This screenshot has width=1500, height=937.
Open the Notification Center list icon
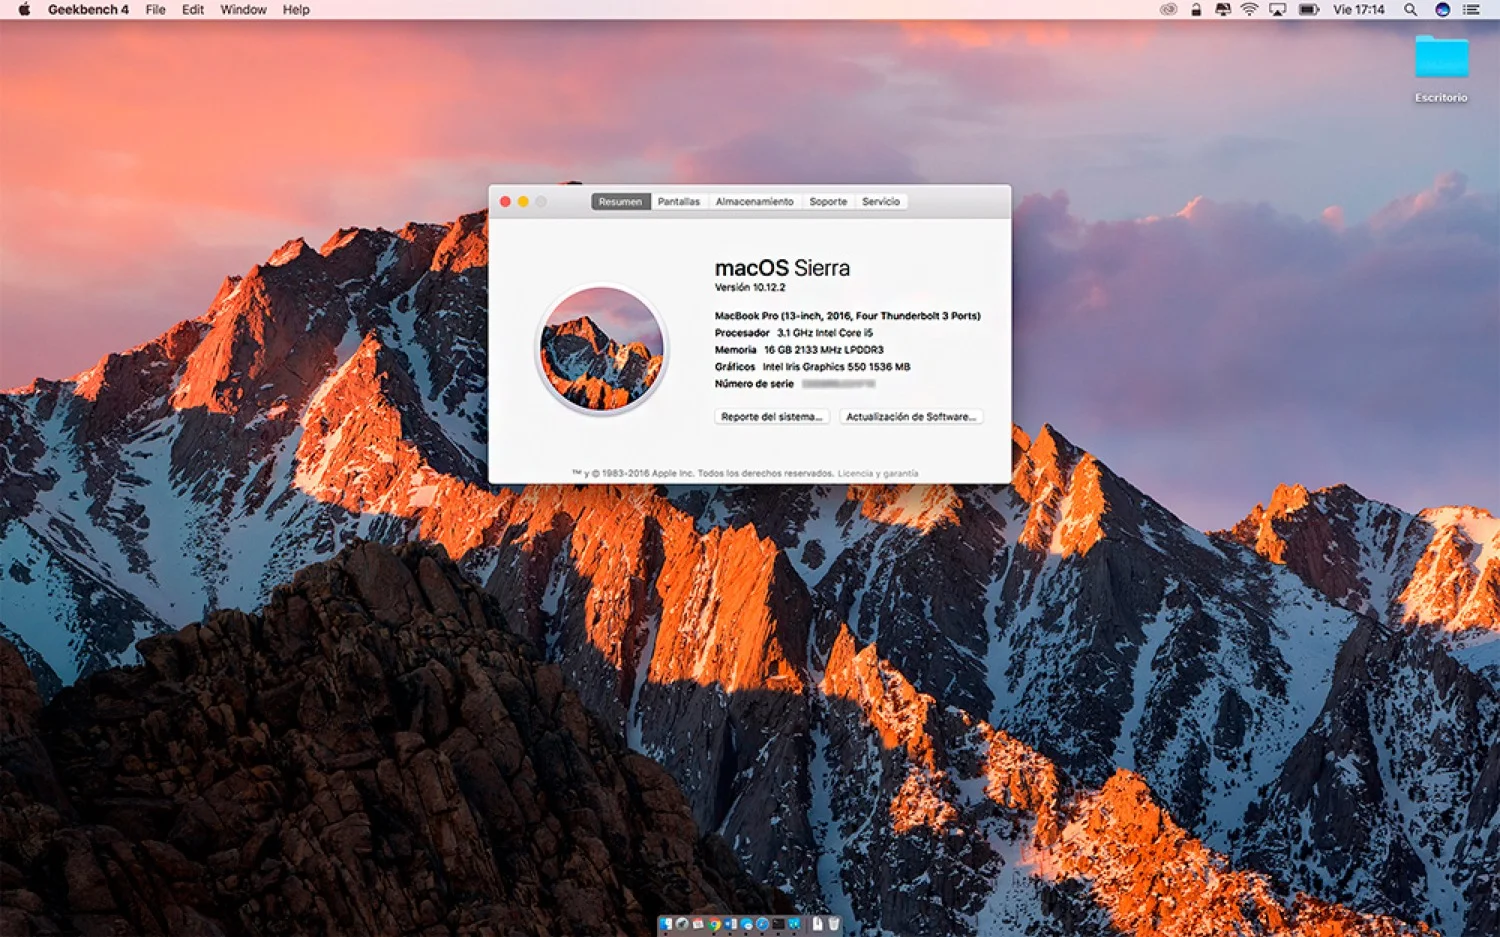1471,9
